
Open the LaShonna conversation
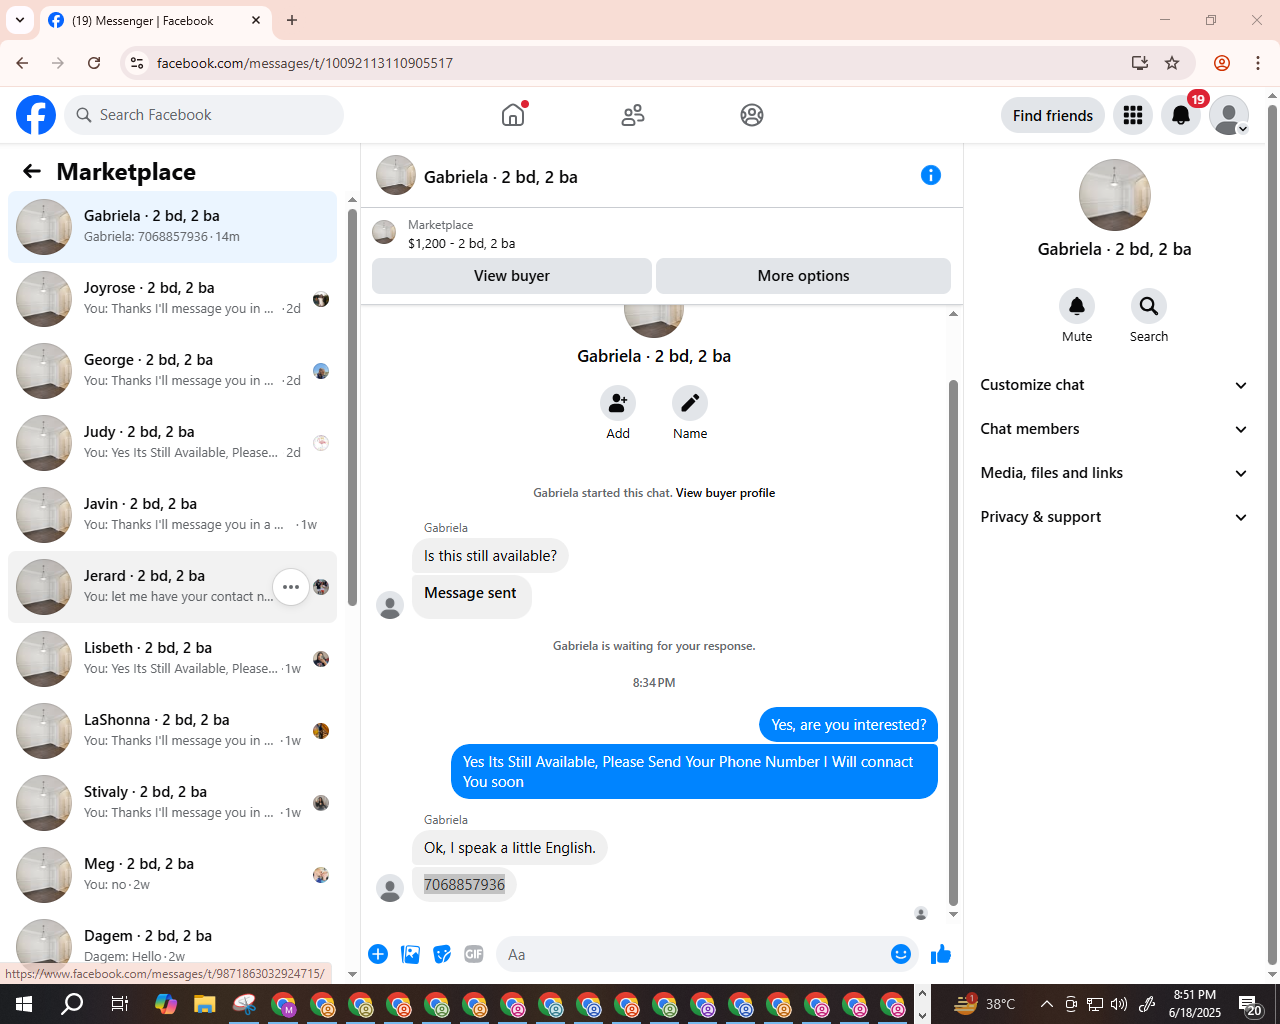point(172,731)
